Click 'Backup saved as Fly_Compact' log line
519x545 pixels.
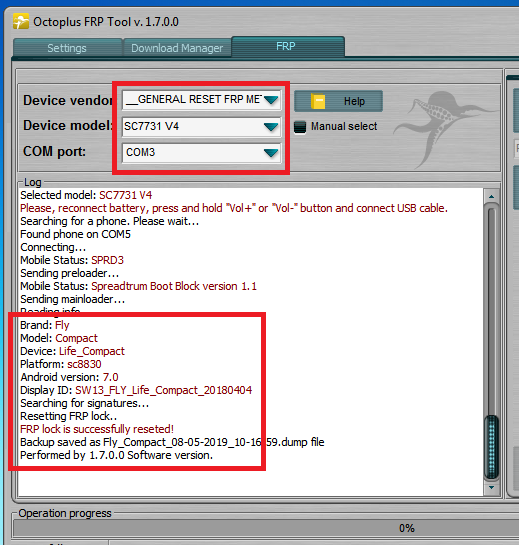[x=172, y=442]
